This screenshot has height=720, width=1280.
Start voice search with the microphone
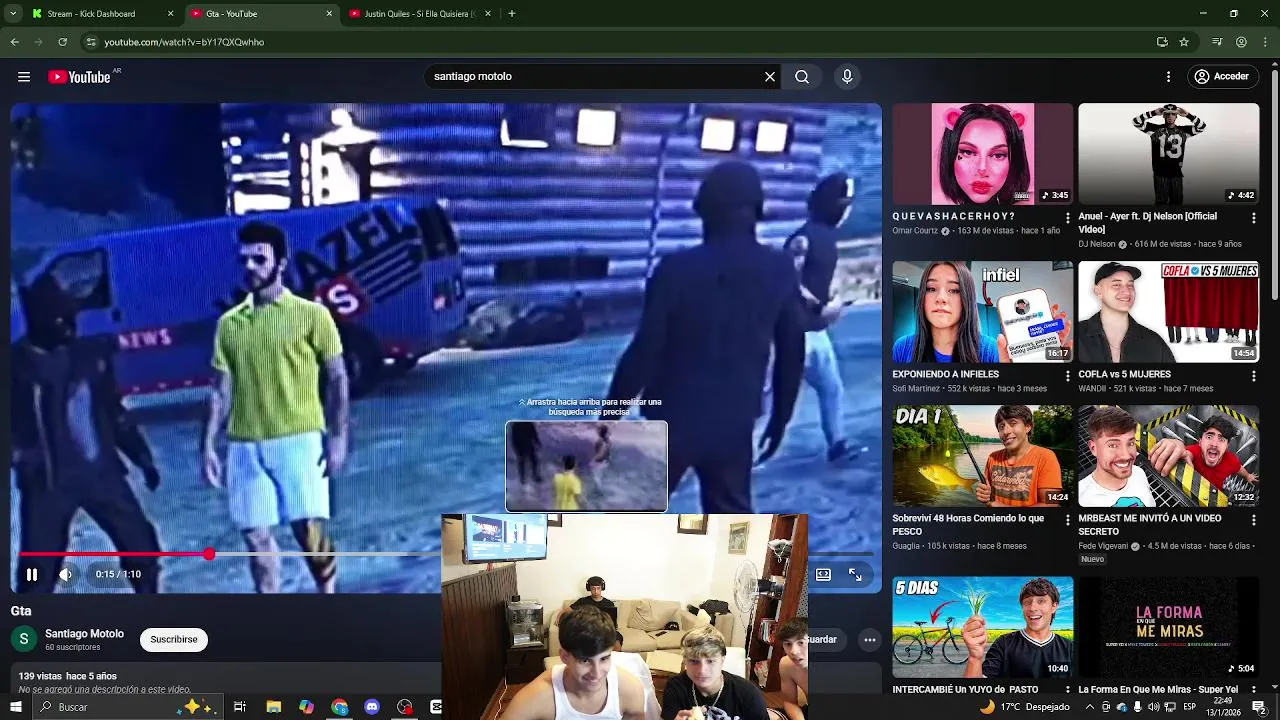click(847, 77)
